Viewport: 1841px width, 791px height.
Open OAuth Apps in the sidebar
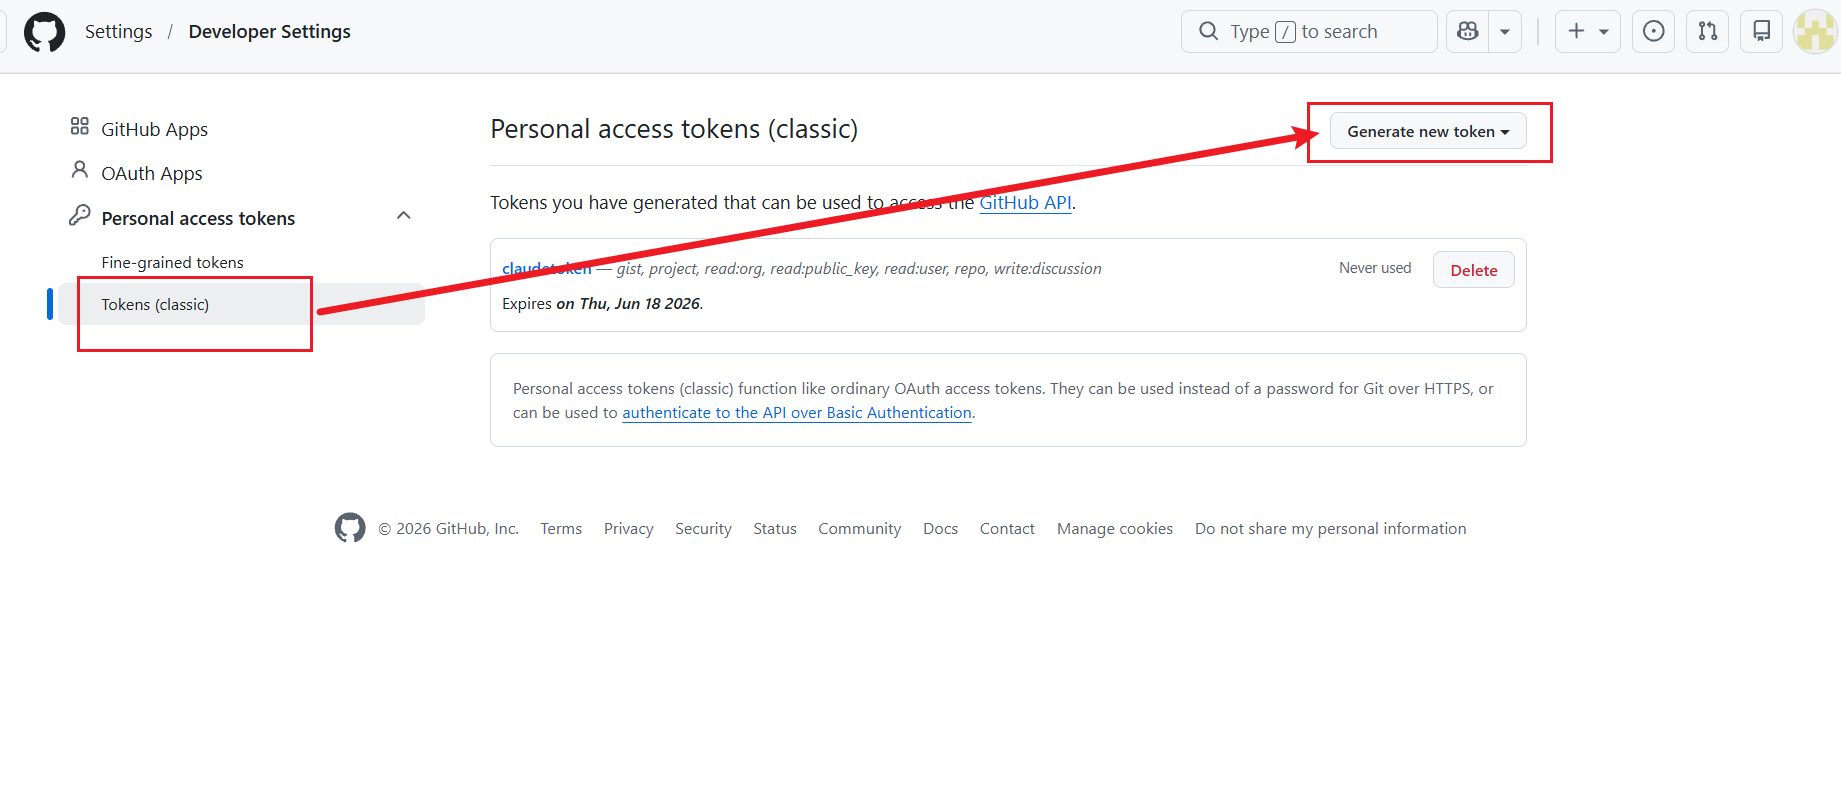[x=152, y=173]
